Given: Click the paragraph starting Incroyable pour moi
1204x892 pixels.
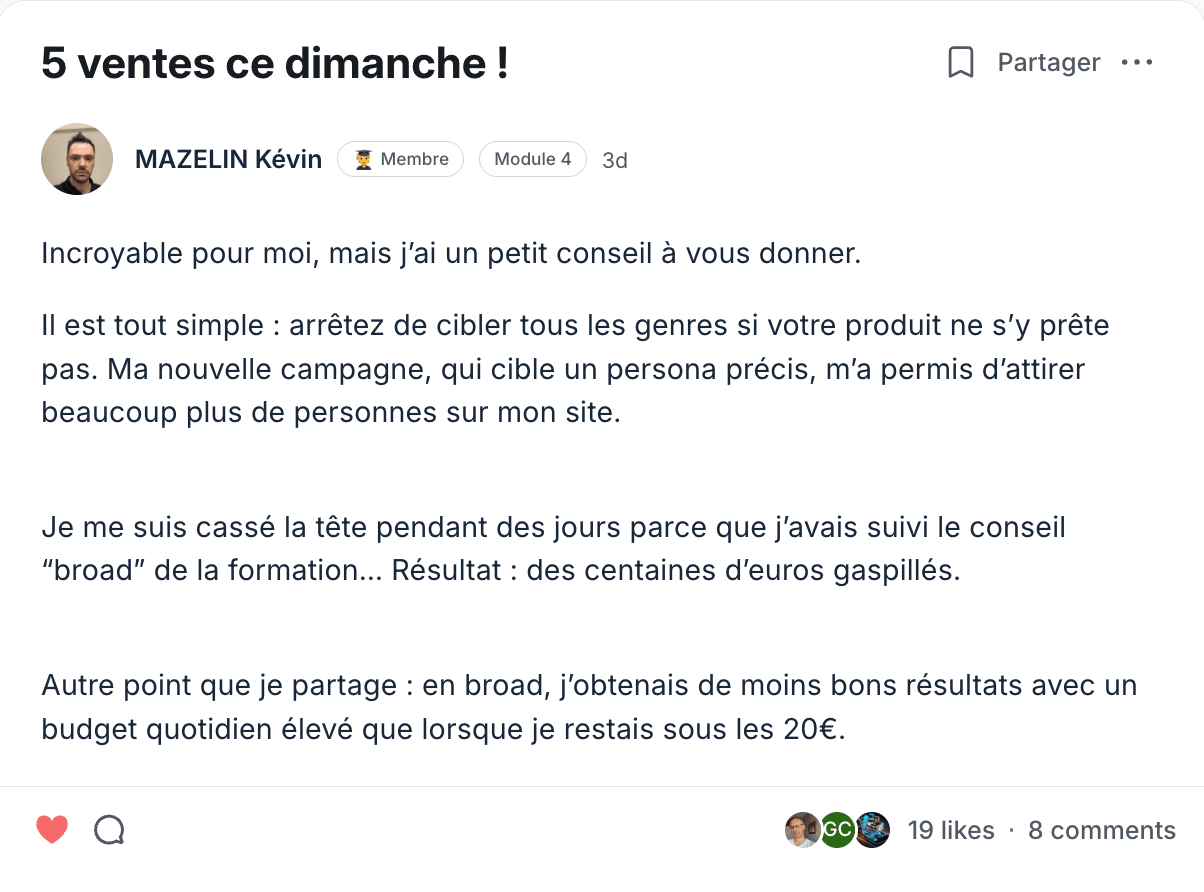Looking at the screenshot, I should (451, 254).
